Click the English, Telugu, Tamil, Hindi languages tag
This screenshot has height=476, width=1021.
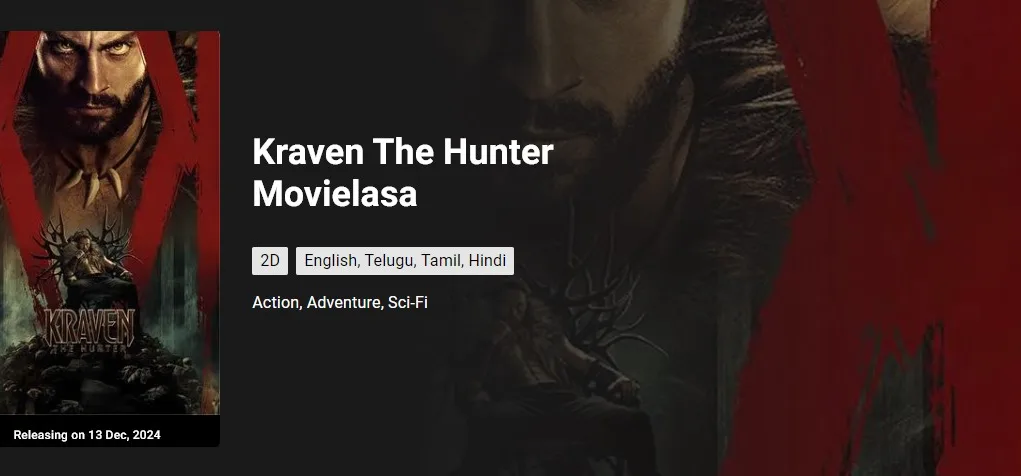pos(405,261)
